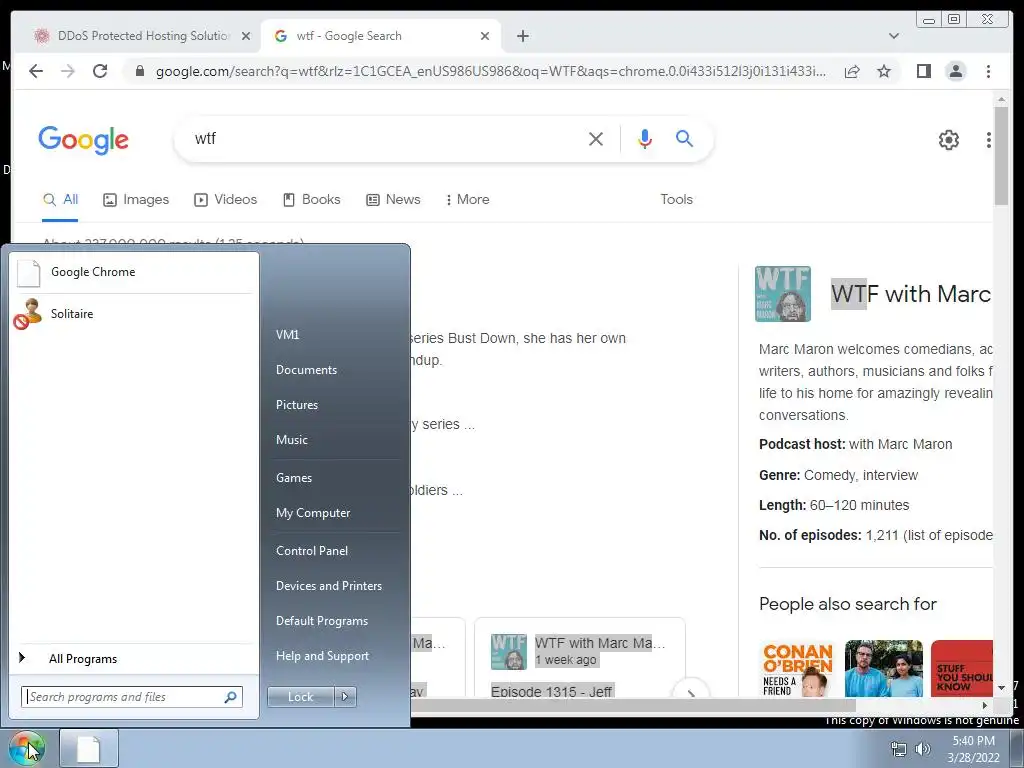
Task: Click the browser forward arrow
Action: (68, 71)
